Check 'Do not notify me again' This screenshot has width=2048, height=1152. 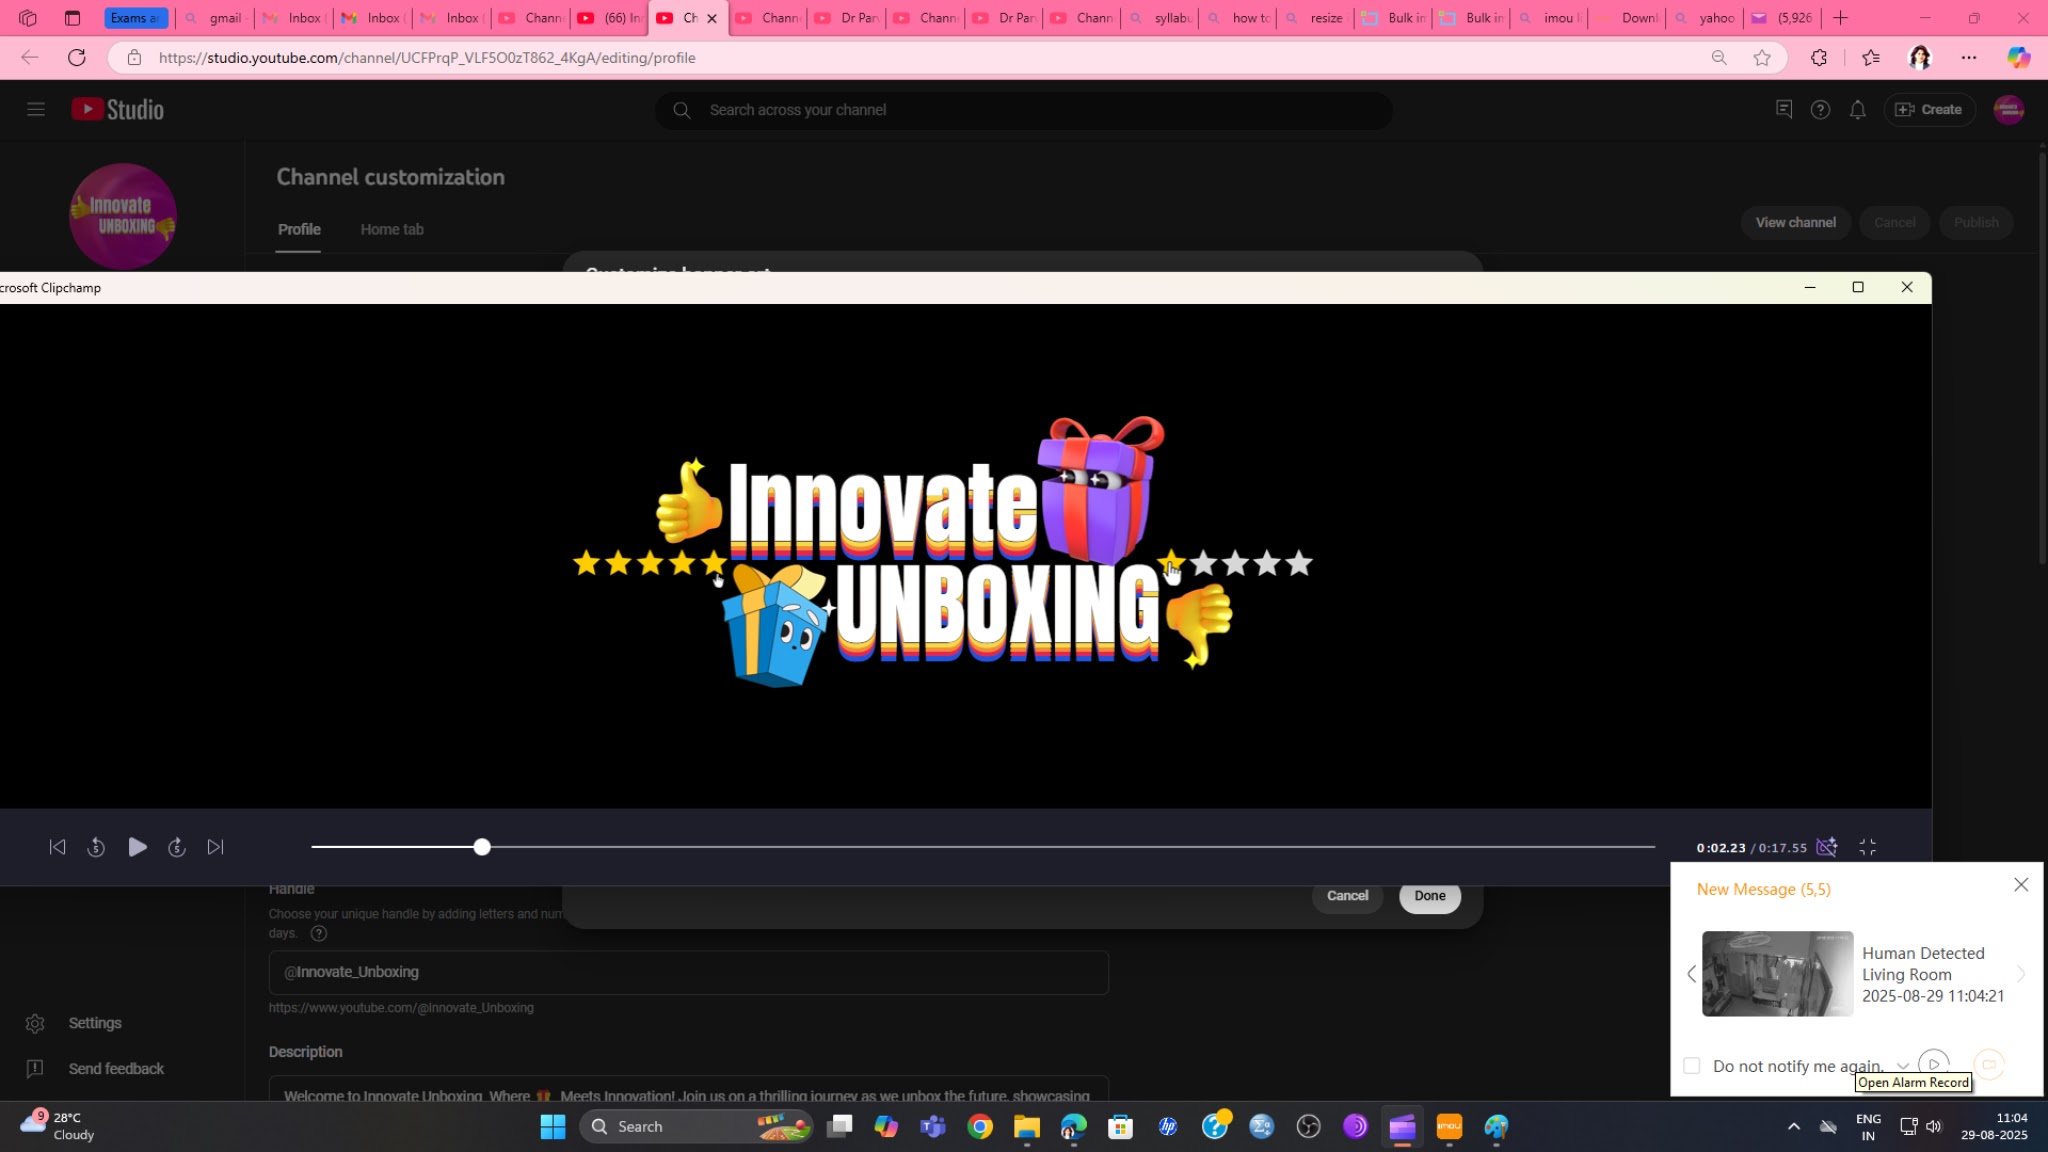click(x=1692, y=1066)
